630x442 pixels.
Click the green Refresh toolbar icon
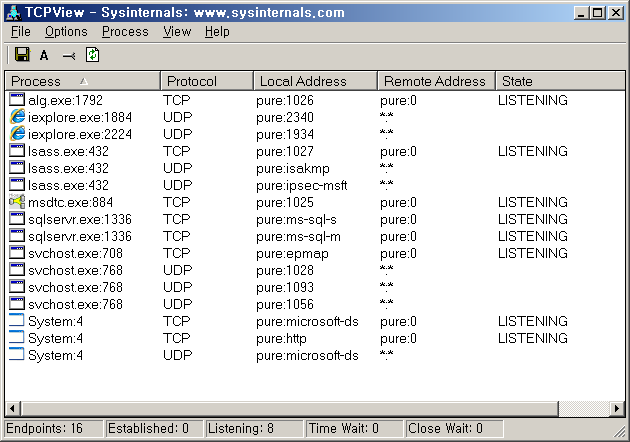92,55
